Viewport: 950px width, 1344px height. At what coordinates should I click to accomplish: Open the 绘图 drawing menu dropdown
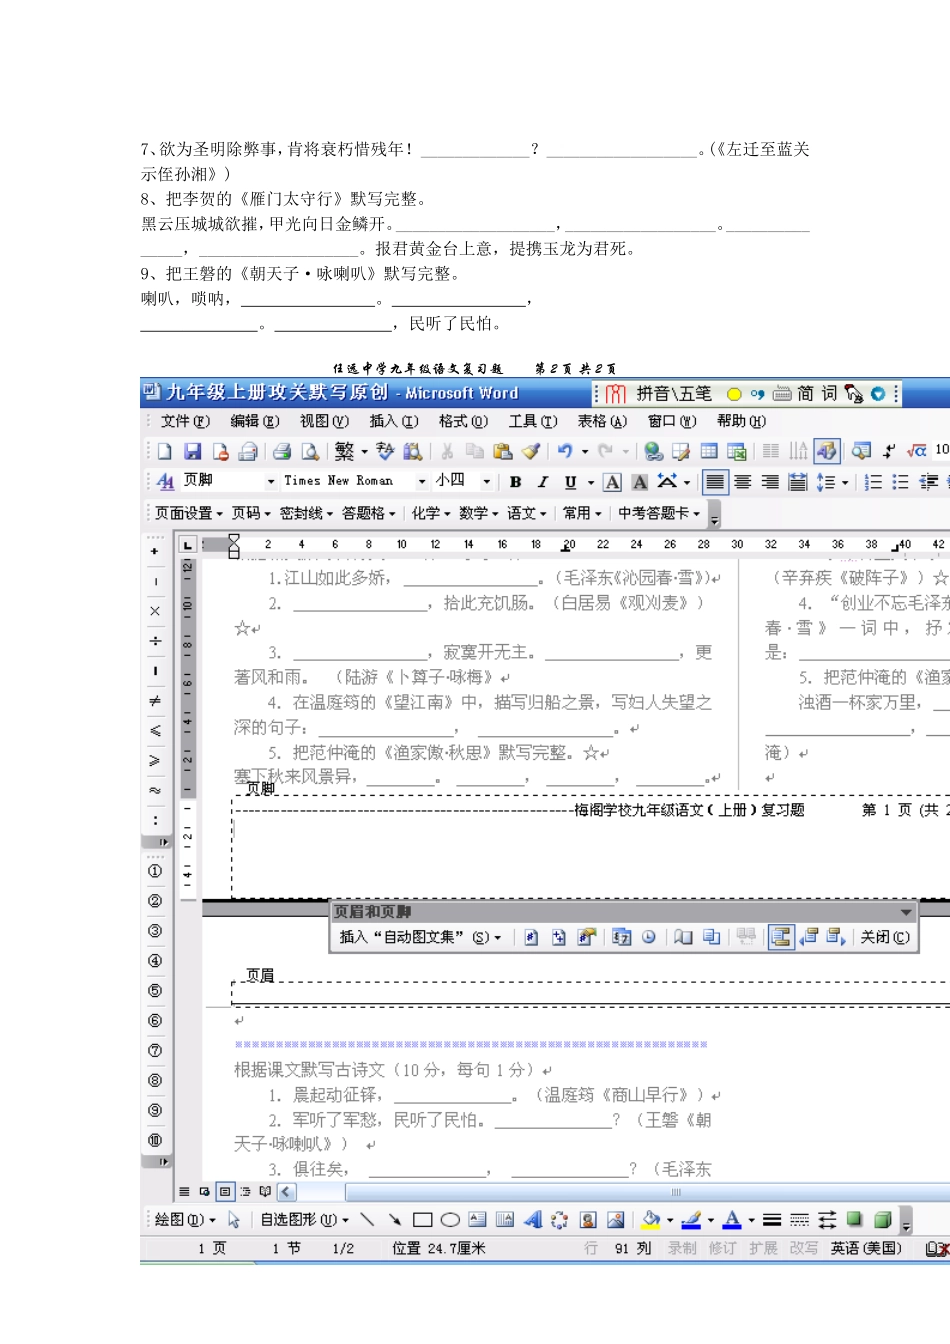(x=185, y=1220)
